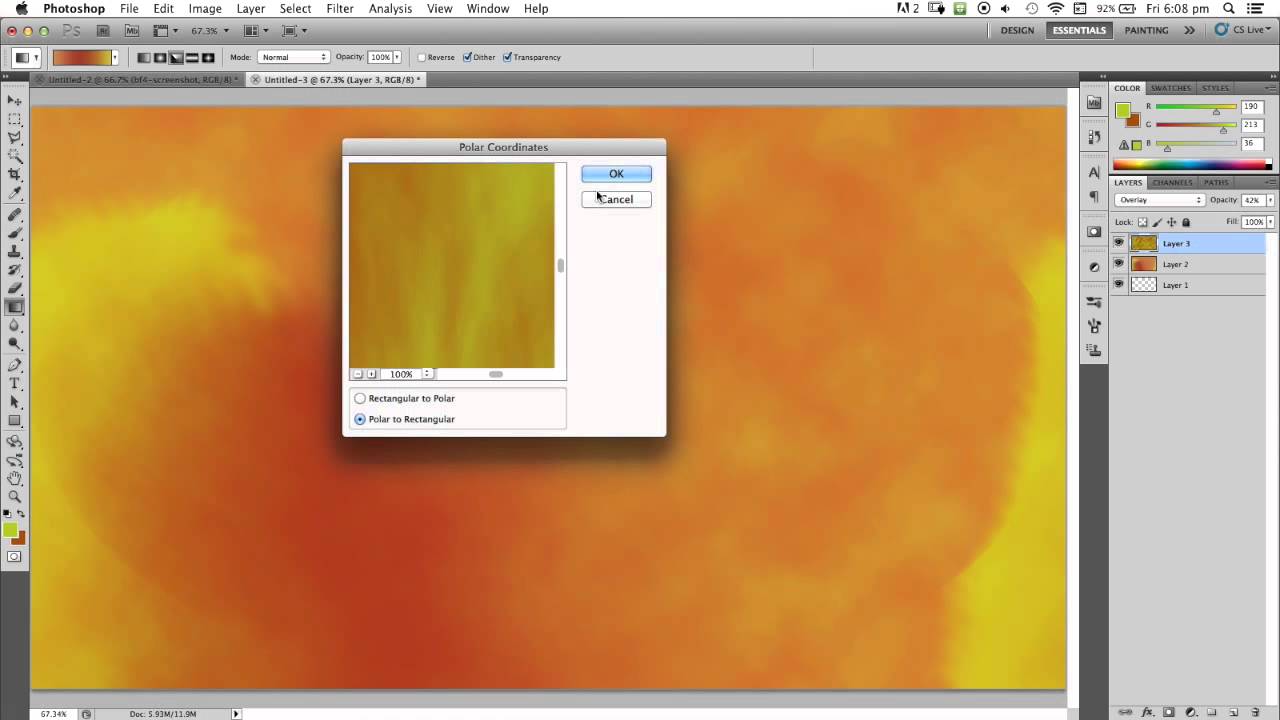Screen dimensions: 1280x720
Task: Enable the Reverse checkbox
Action: pyautogui.click(x=422, y=58)
